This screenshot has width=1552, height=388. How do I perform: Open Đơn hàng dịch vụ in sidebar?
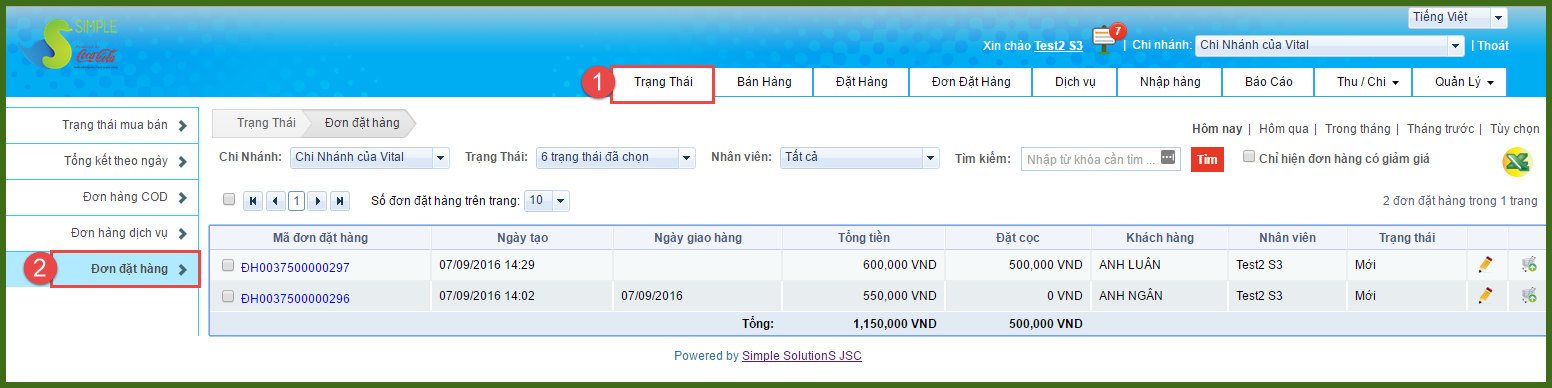coord(101,233)
